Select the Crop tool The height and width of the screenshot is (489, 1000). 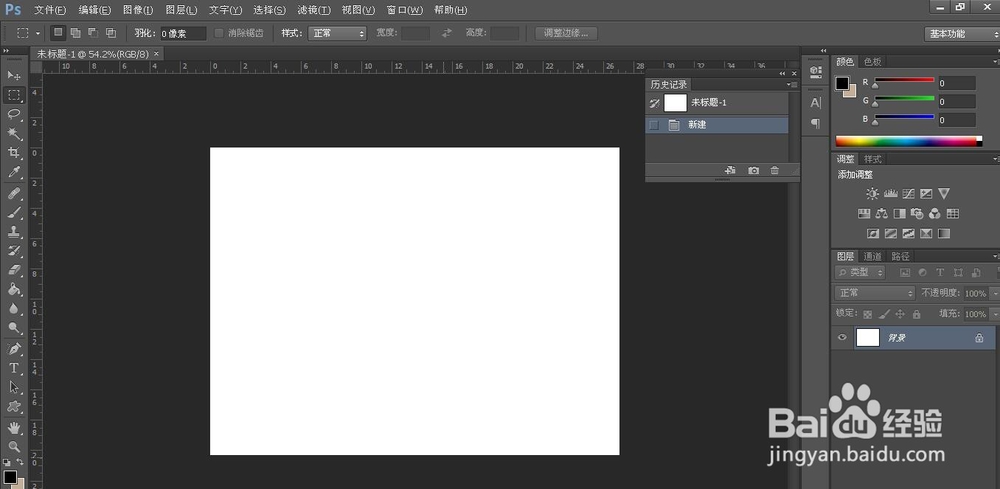click(x=13, y=152)
